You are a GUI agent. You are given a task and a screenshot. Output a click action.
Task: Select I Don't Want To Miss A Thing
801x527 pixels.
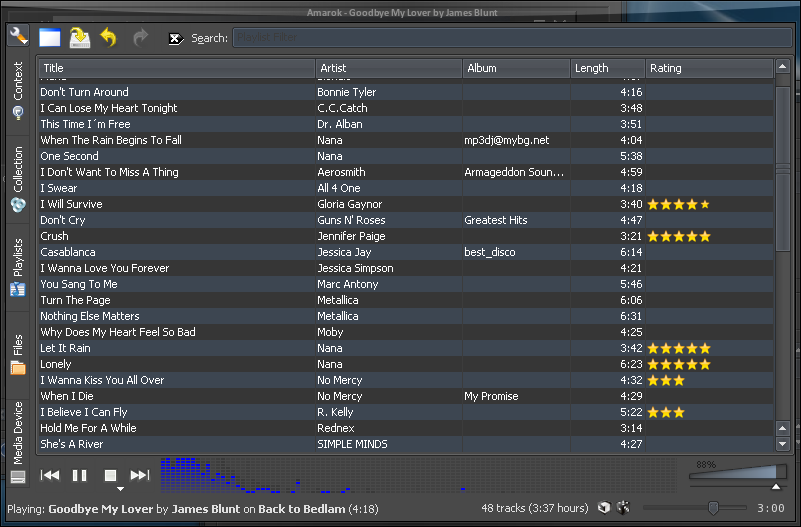[x=406, y=172]
